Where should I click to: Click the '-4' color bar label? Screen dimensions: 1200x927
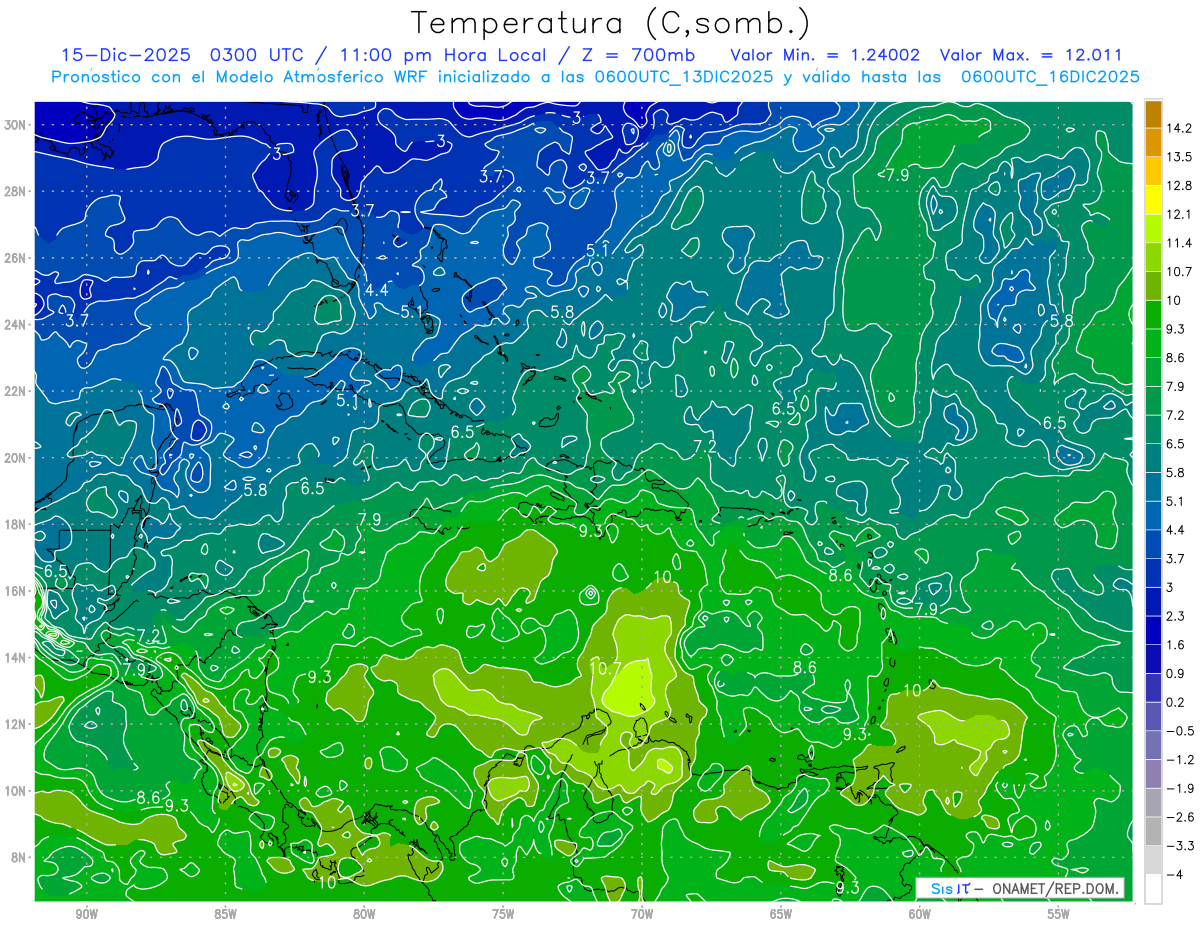pyautogui.click(x=1174, y=874)
